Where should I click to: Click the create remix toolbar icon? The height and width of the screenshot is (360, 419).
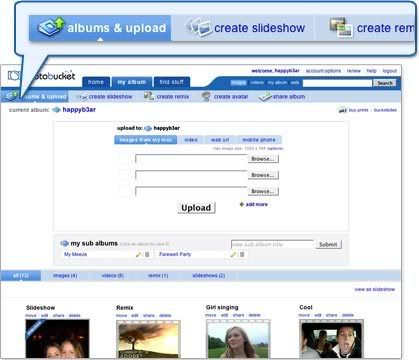pos(149,97)
